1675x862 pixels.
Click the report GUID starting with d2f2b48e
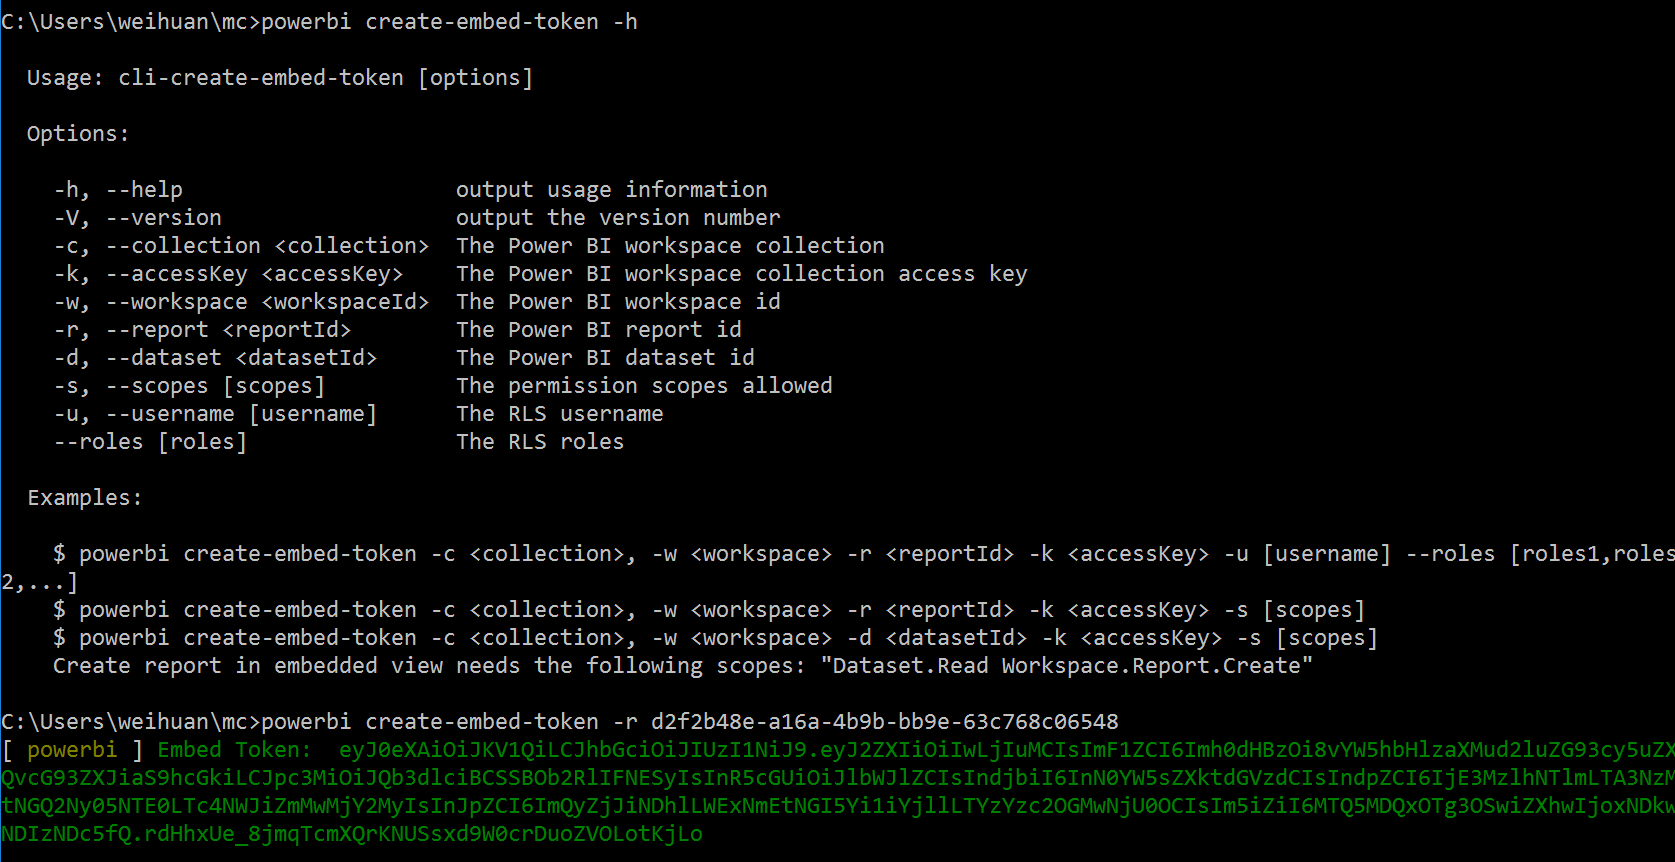pyautogui.click(x=884, y=721)
